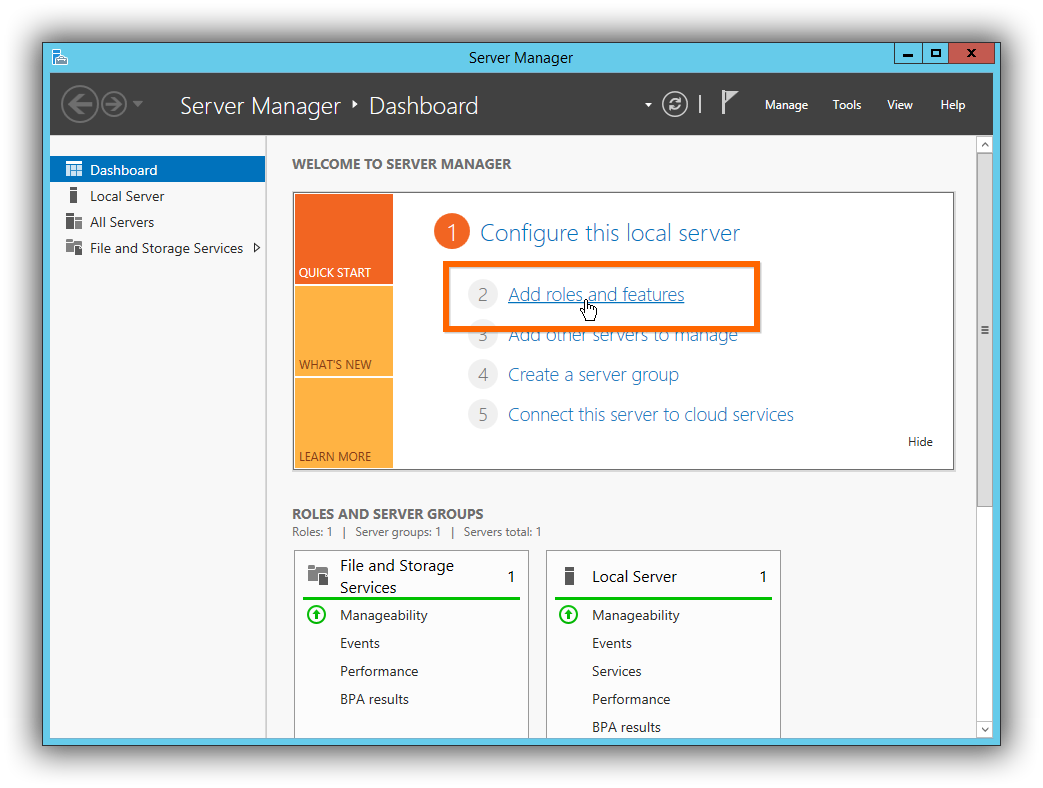Click the All Servers icon in sidebar
This screenshot has width=1043, height=788.
pyautogui.click(x=74, y=221)
